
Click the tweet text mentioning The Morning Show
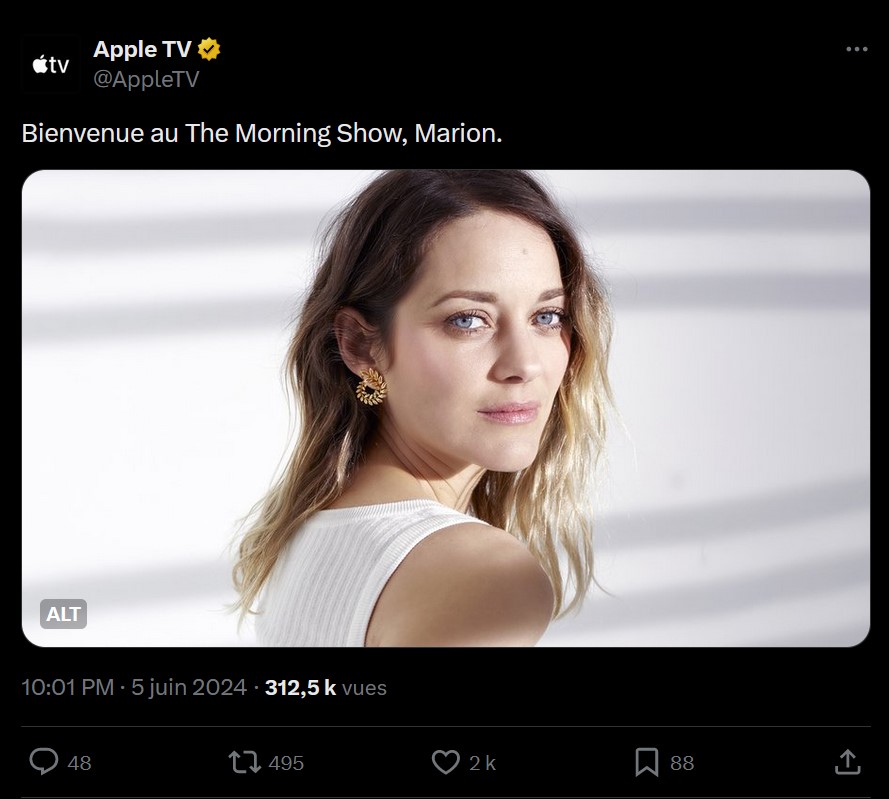point(261,133)
